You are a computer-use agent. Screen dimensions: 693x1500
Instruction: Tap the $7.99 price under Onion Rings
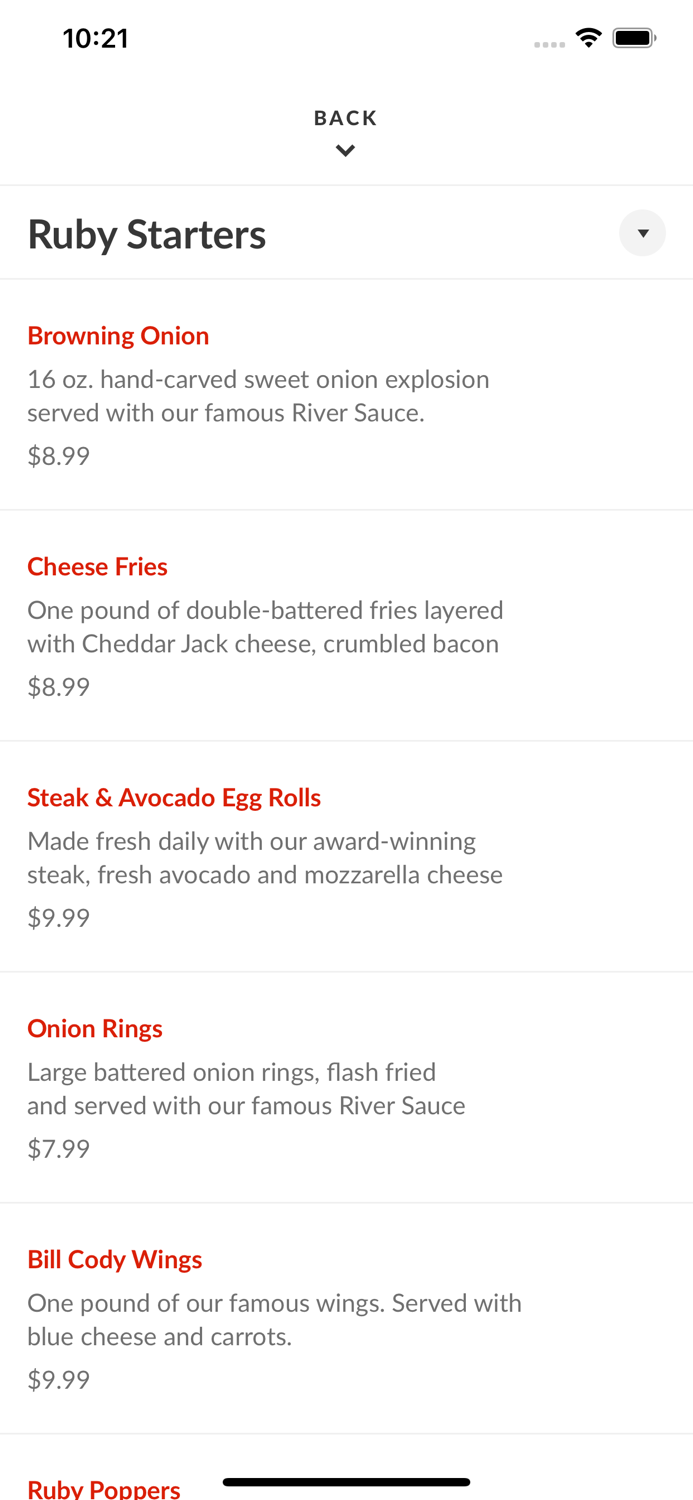coord(58,1148)
